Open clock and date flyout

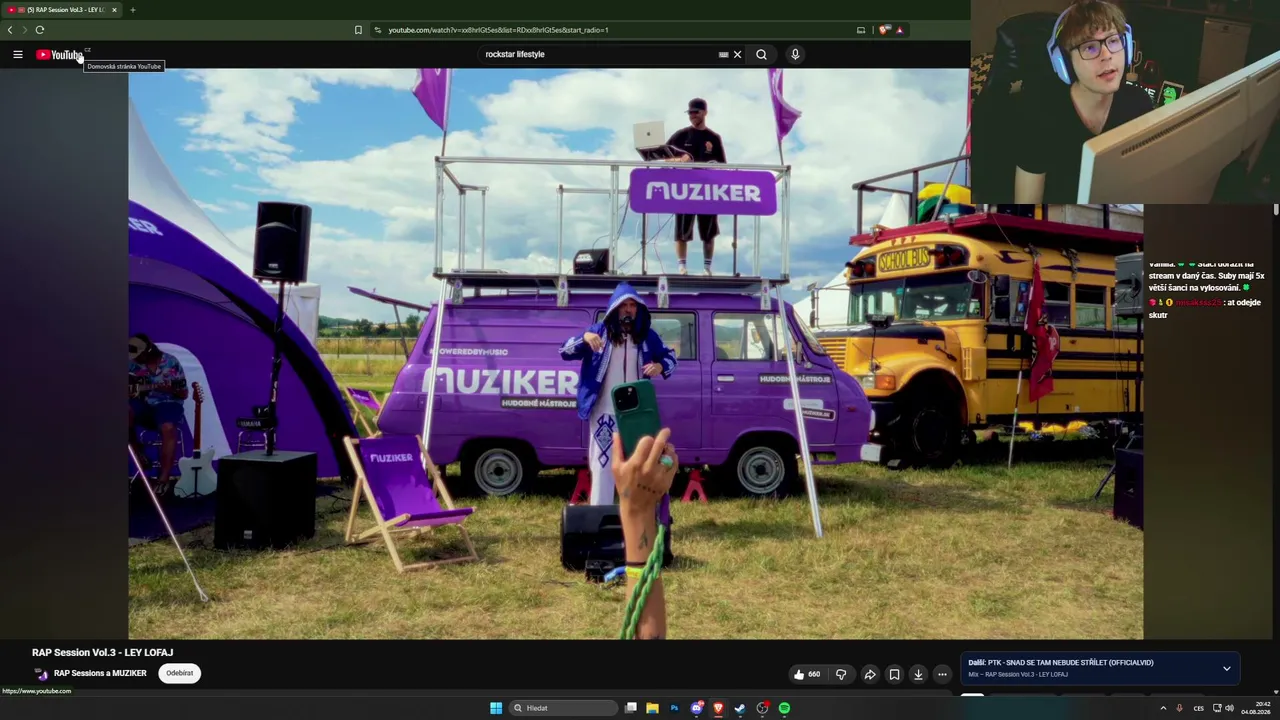point(1256,708)
